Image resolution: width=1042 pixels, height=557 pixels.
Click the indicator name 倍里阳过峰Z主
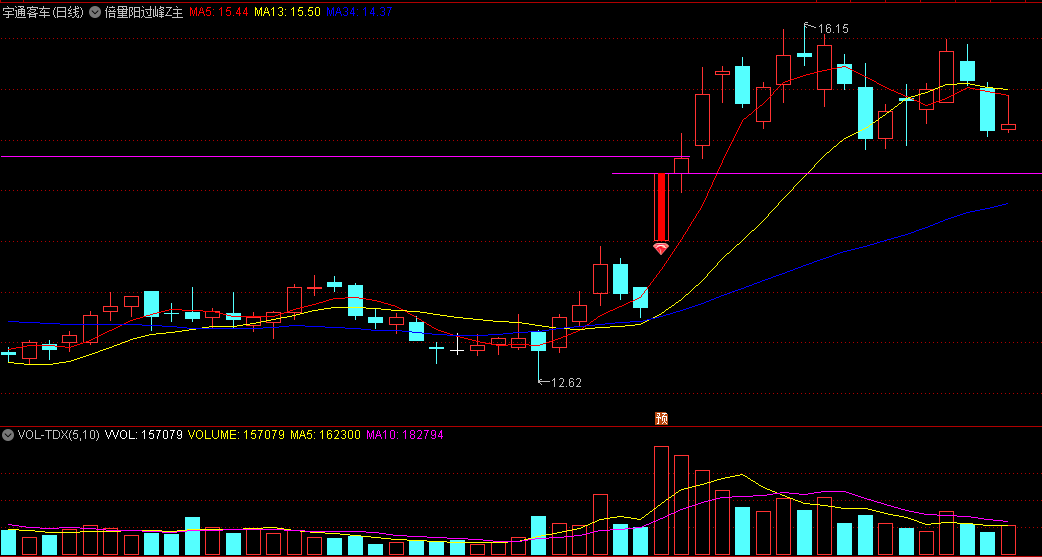pos(144,13)
